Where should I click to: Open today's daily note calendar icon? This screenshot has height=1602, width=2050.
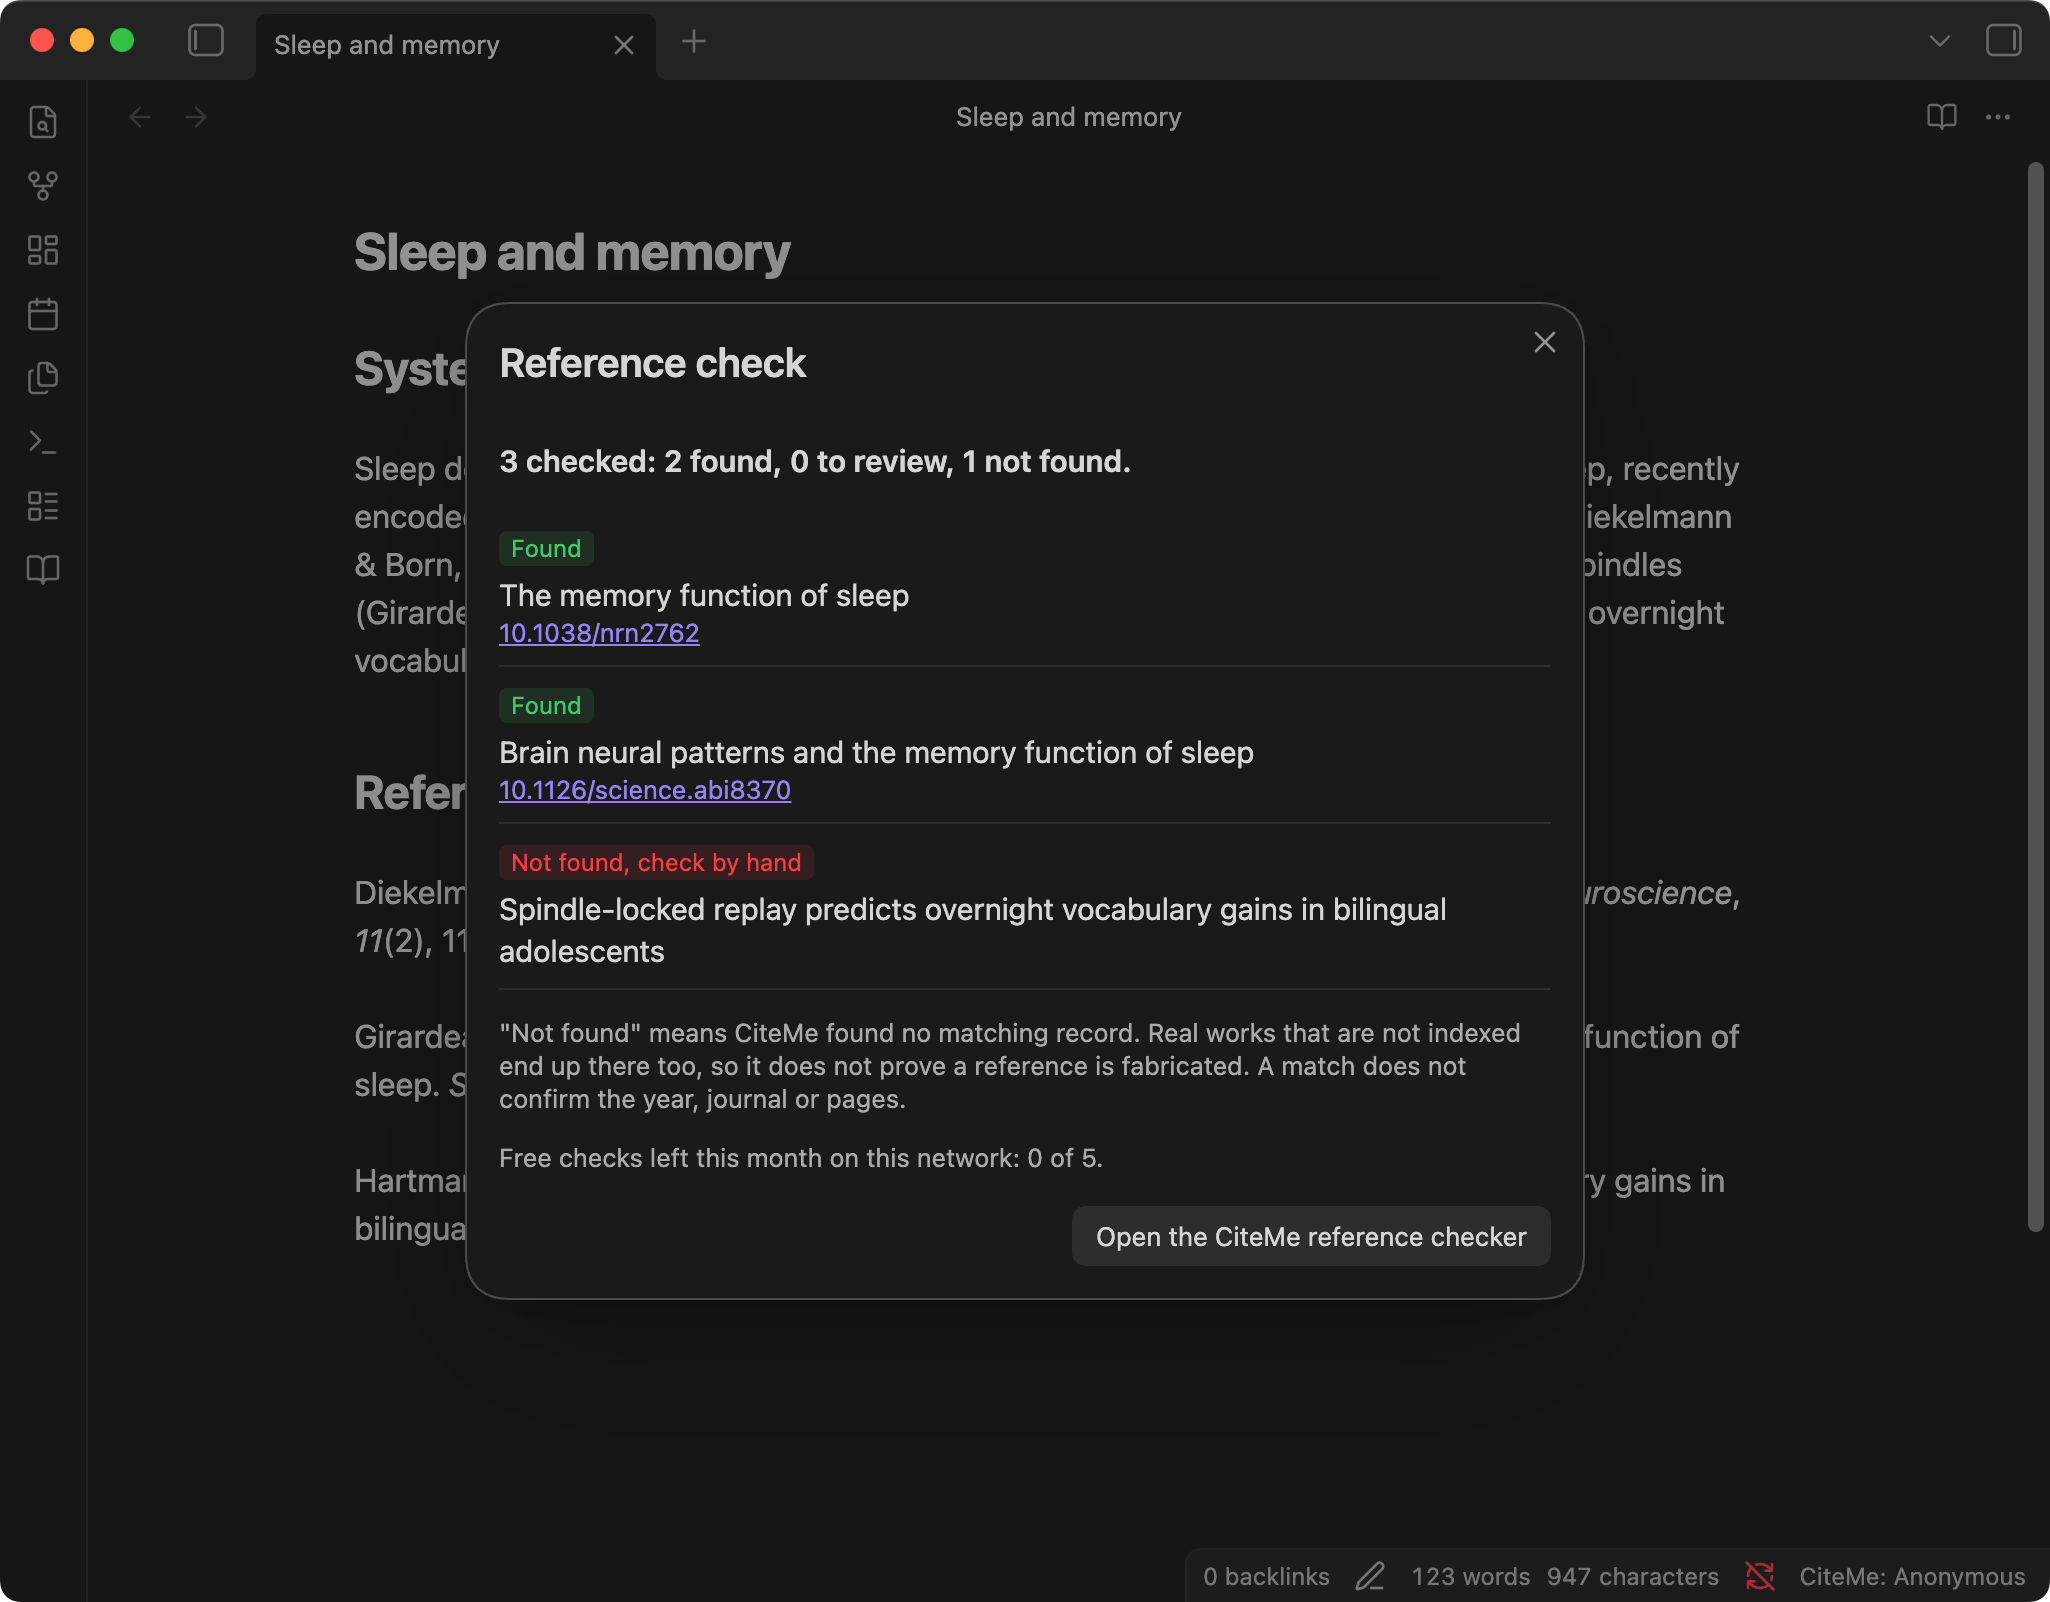[x=43, y=314]
